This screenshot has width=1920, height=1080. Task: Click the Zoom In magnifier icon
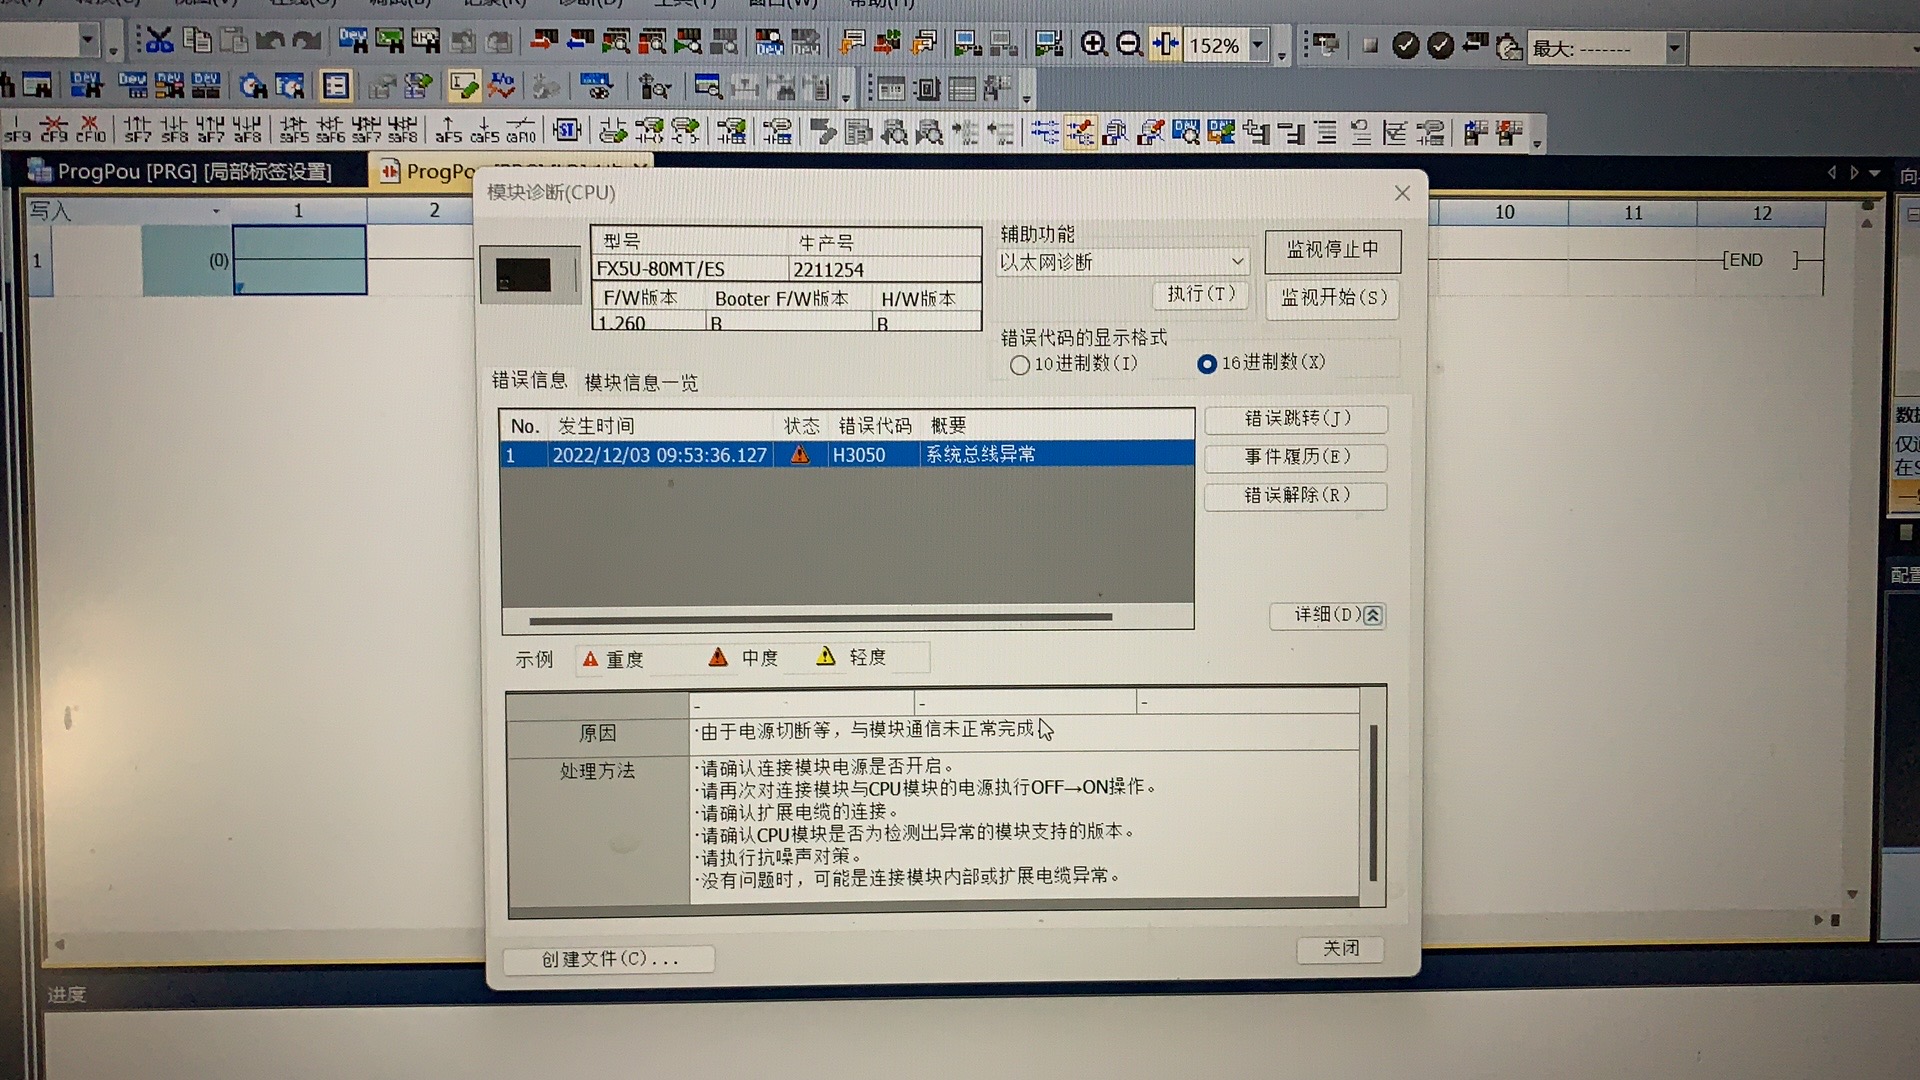click(1093, 45)
